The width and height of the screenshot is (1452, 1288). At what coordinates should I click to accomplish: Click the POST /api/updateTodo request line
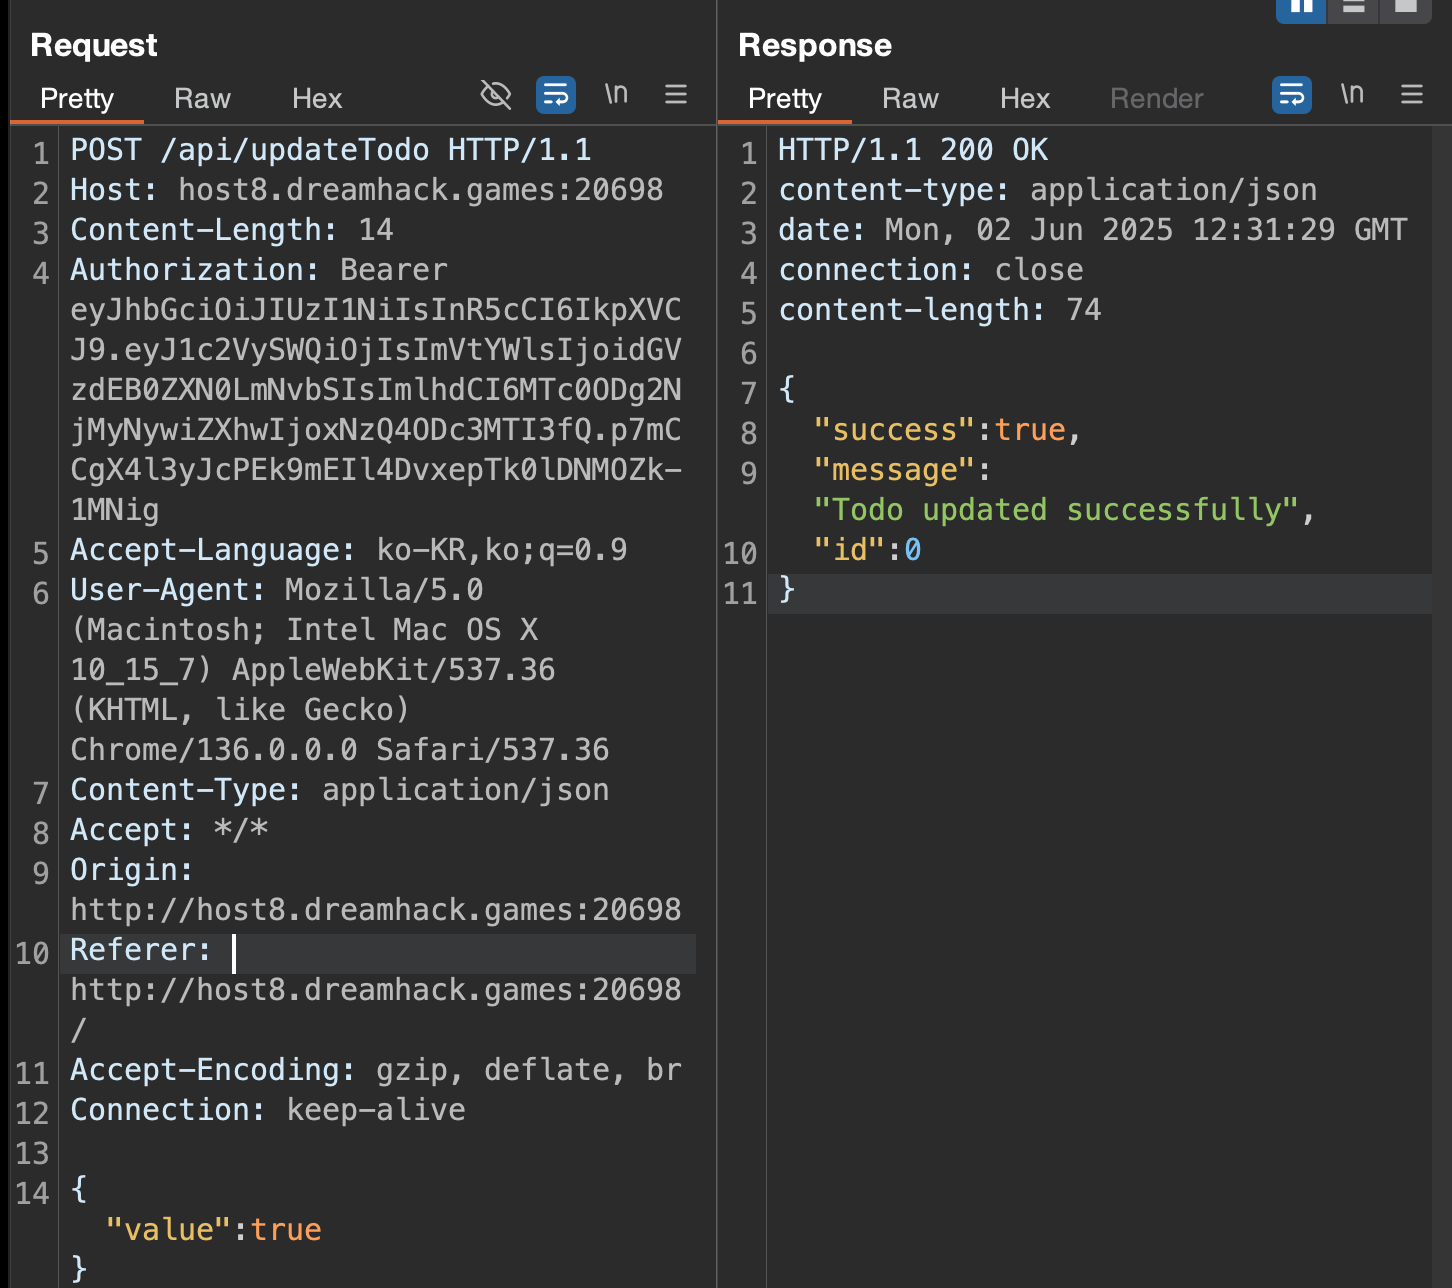tap(331, 150)
